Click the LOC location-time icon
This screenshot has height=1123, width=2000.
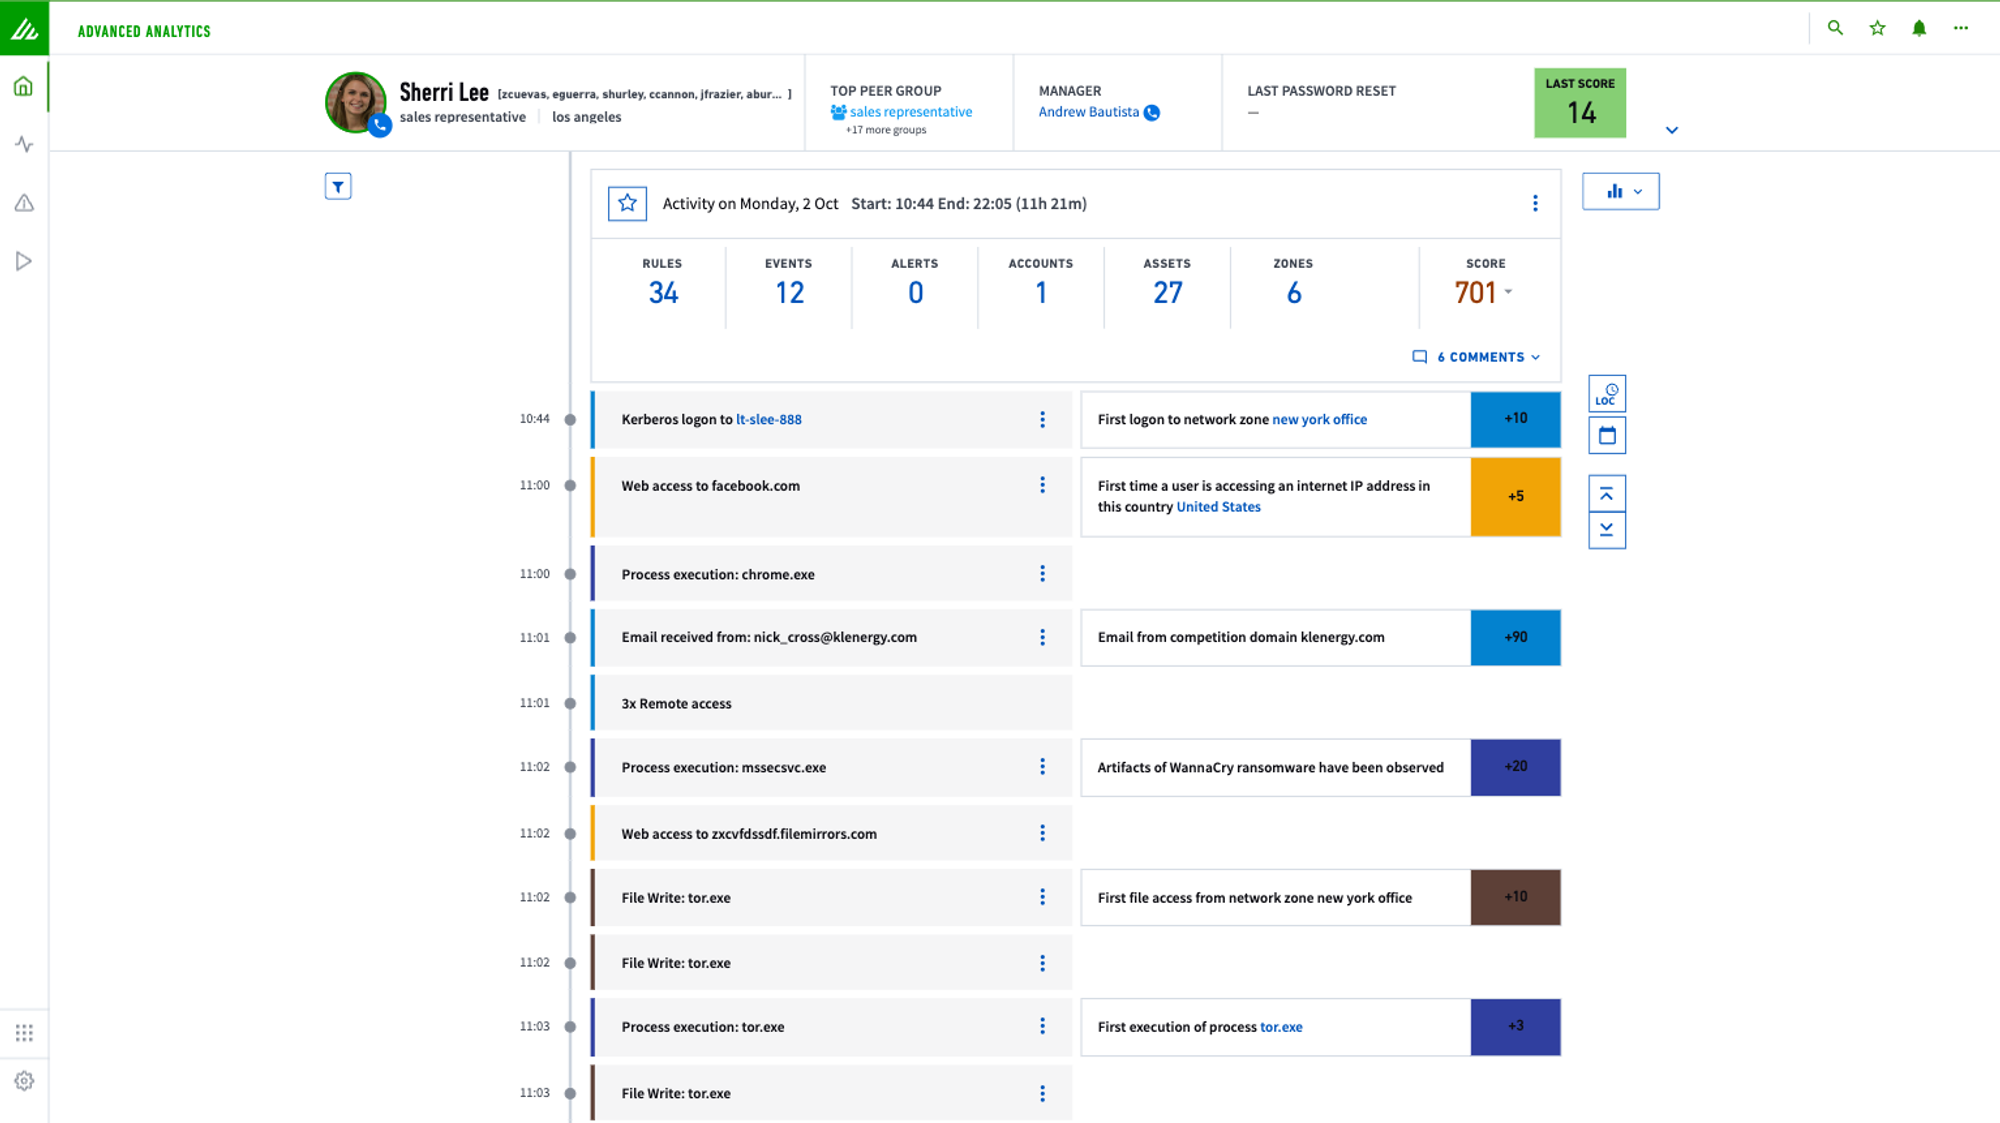pos(1606,394)
